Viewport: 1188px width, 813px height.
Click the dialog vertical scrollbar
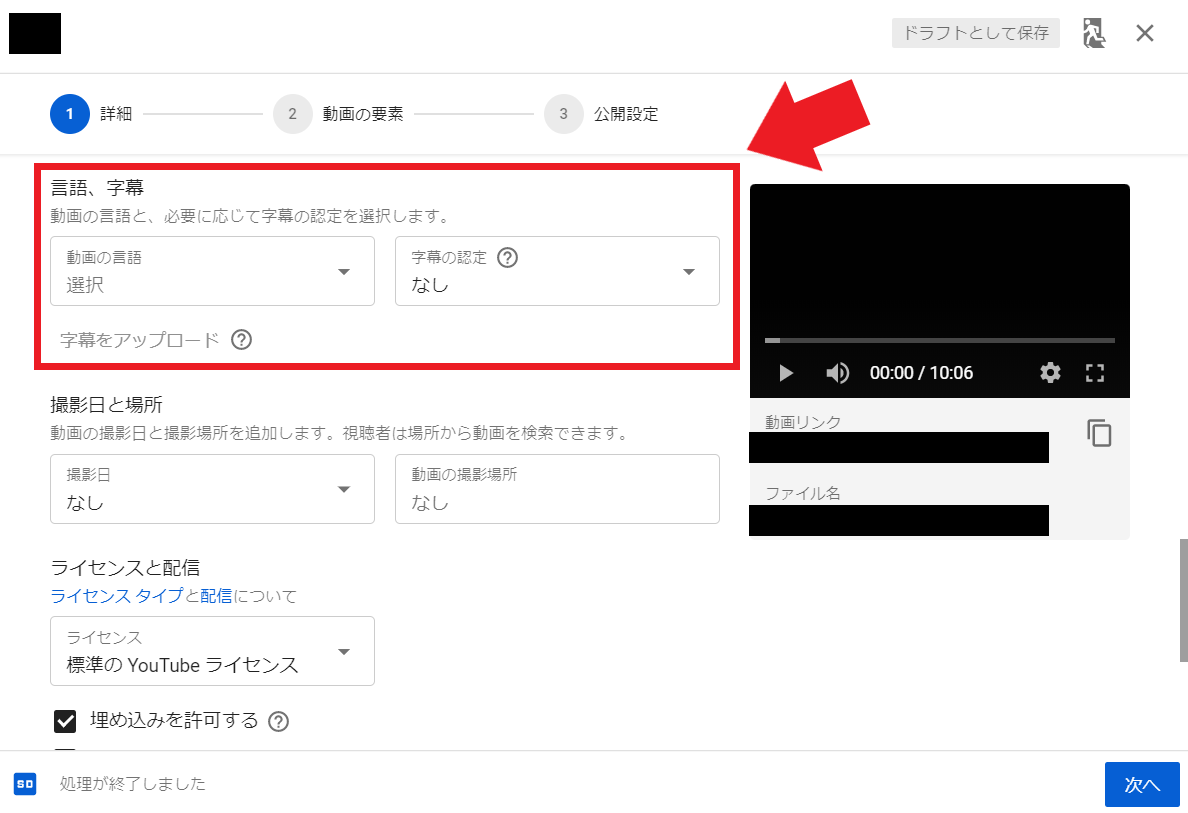point(1183,601)
